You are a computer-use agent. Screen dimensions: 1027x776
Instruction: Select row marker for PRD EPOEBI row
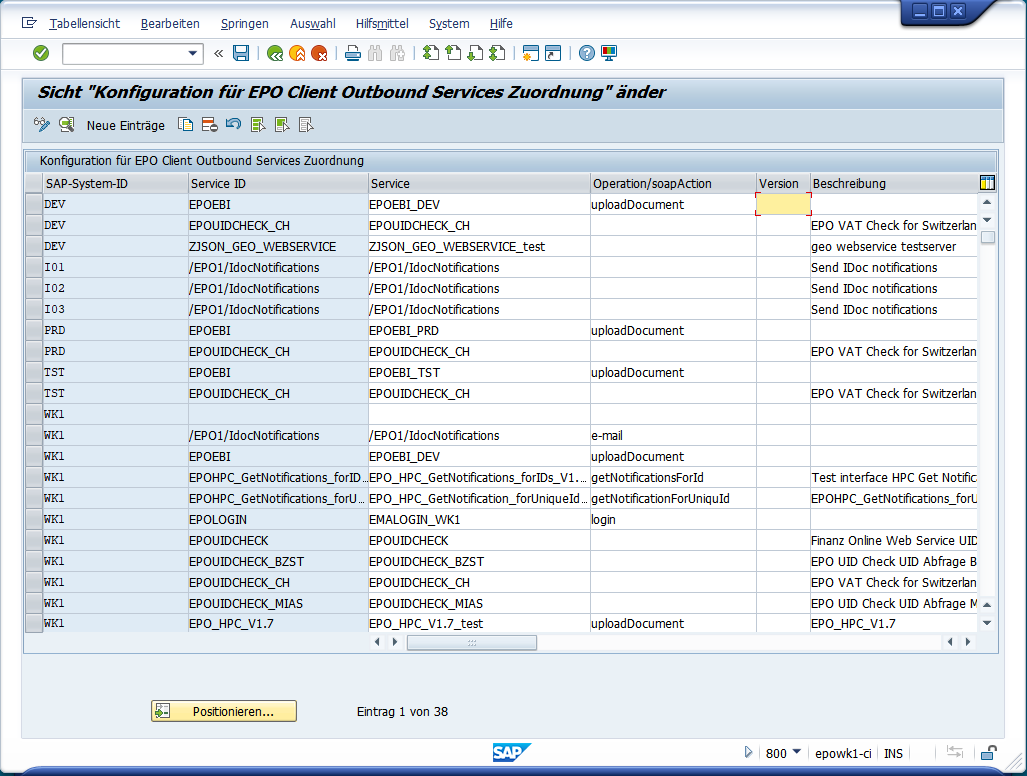tap(33, 330)
